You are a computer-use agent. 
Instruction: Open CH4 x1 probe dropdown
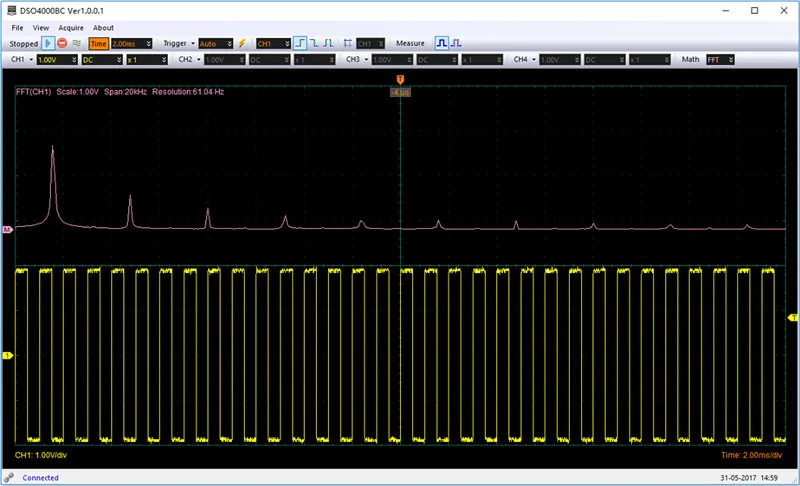coord(649,60)
